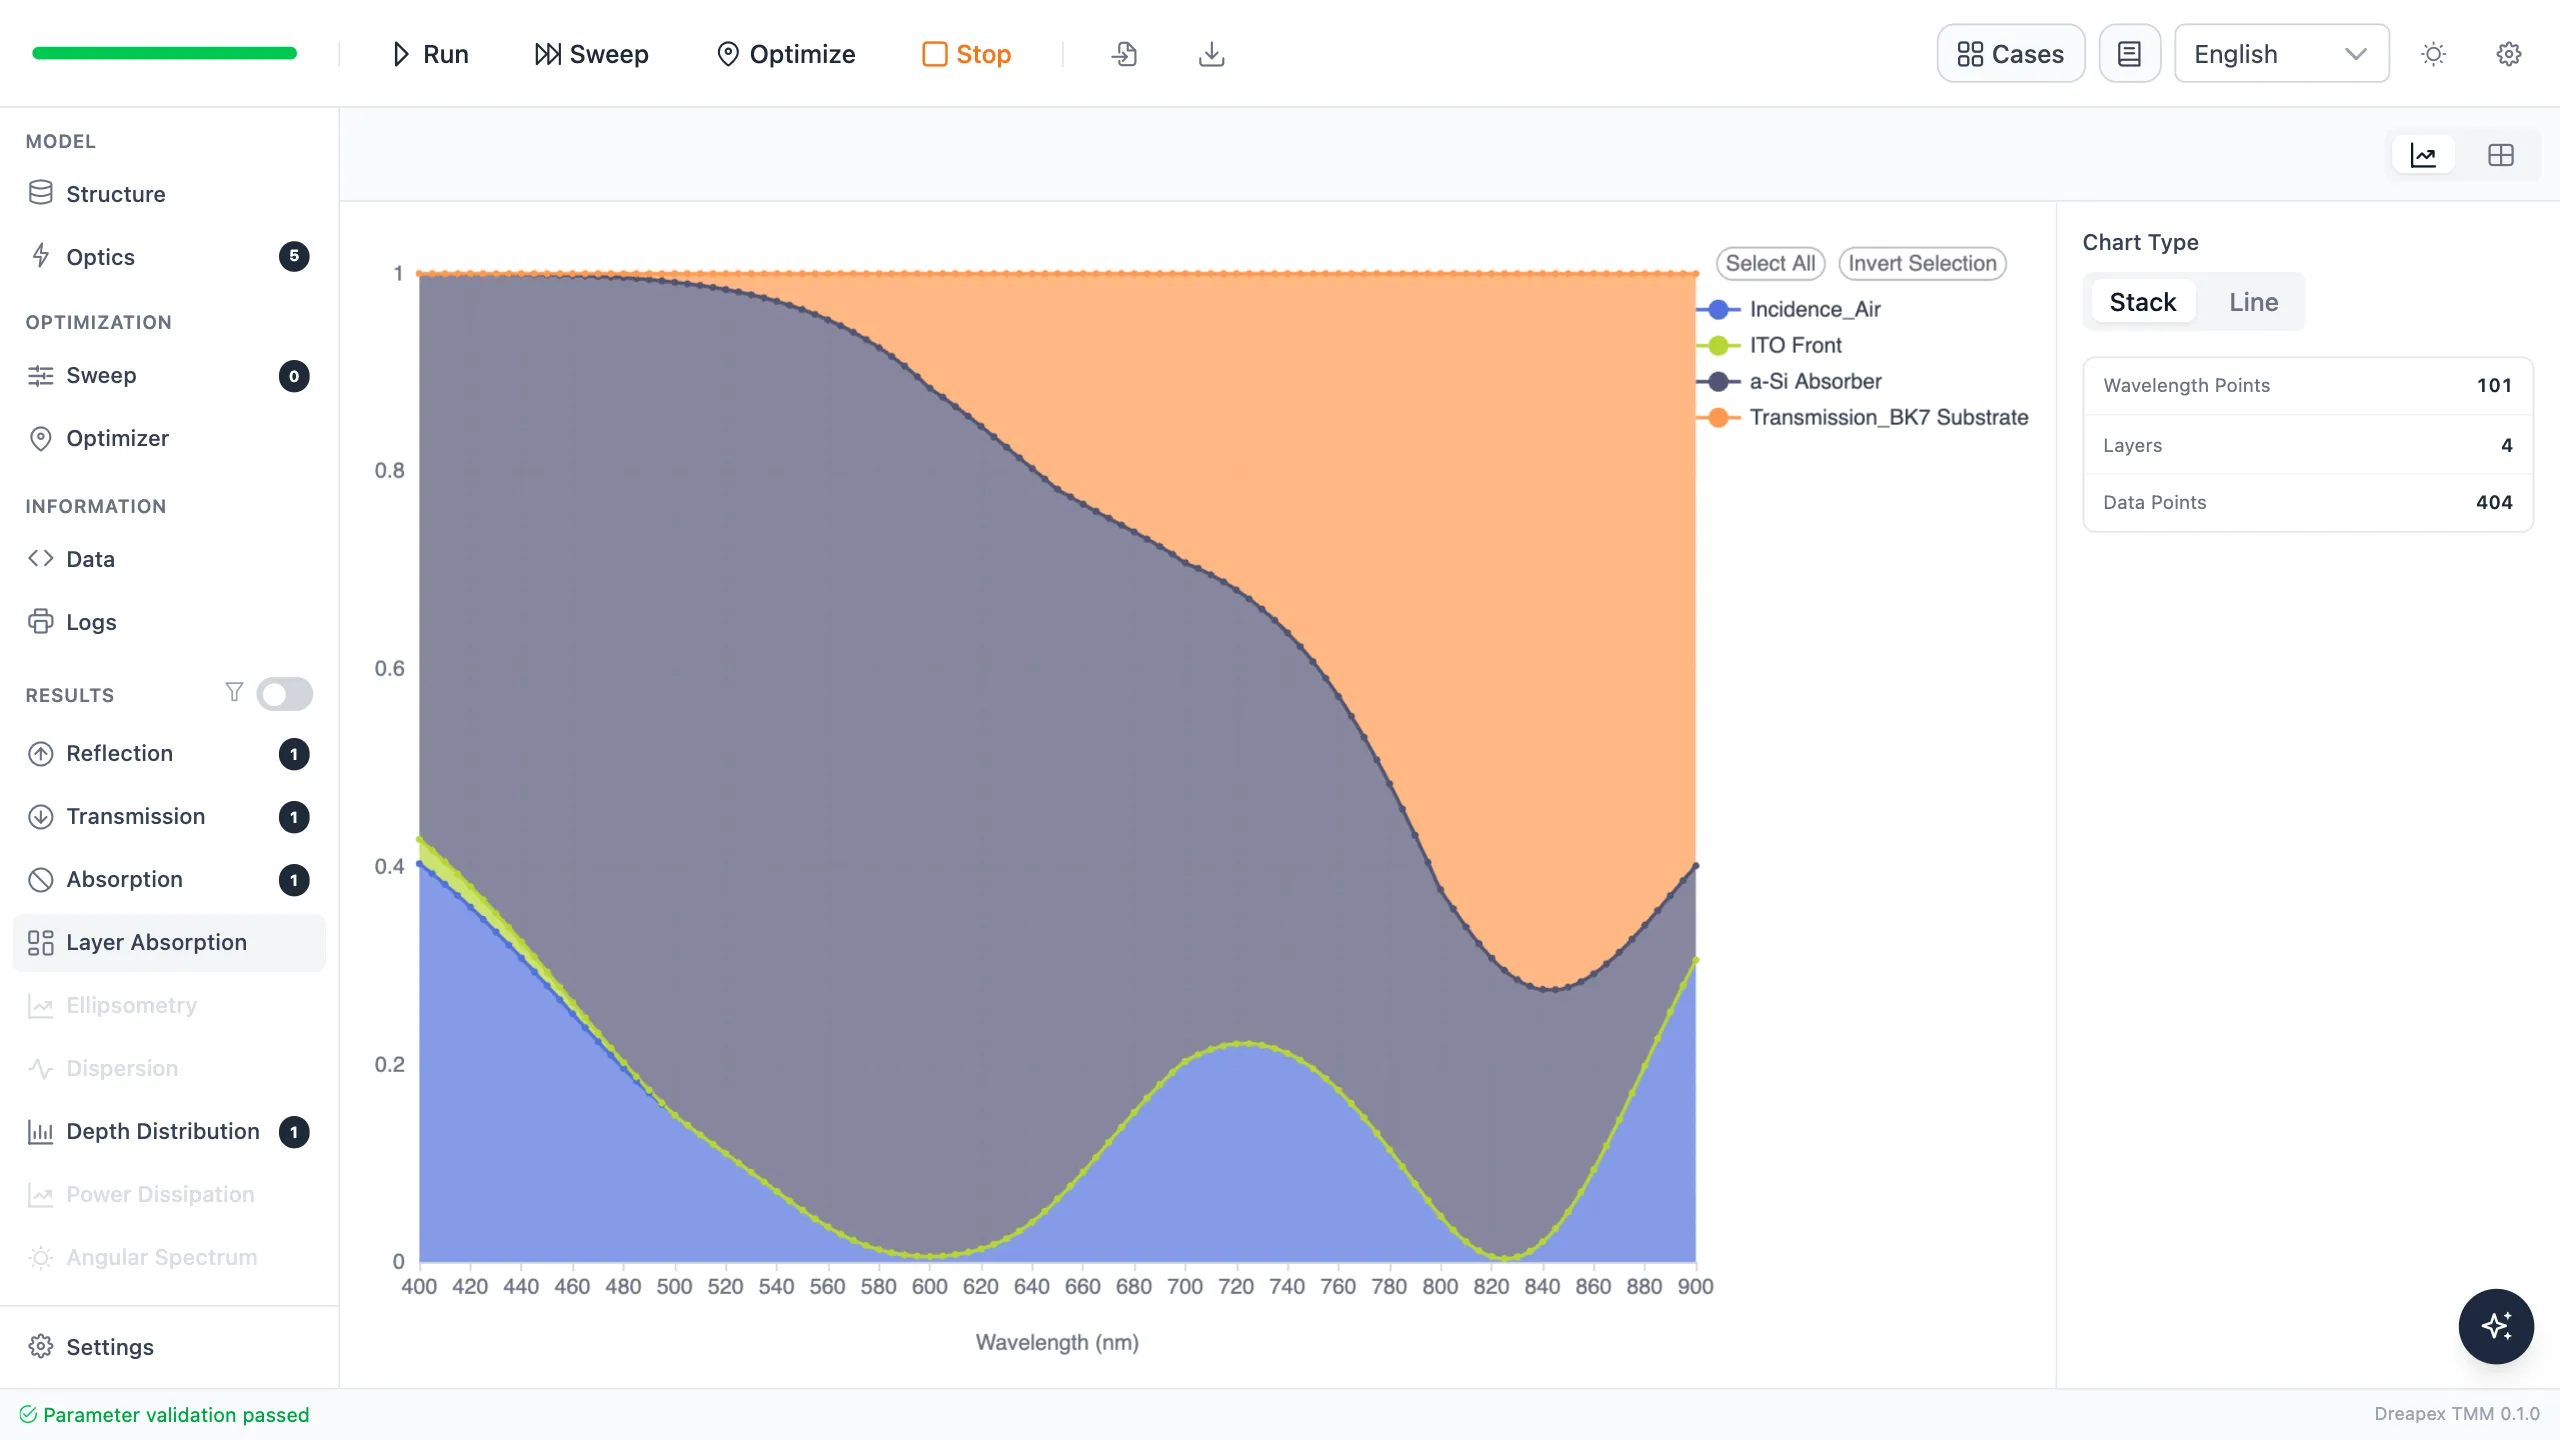Switch to table grid view icon

click(2500, 155)
